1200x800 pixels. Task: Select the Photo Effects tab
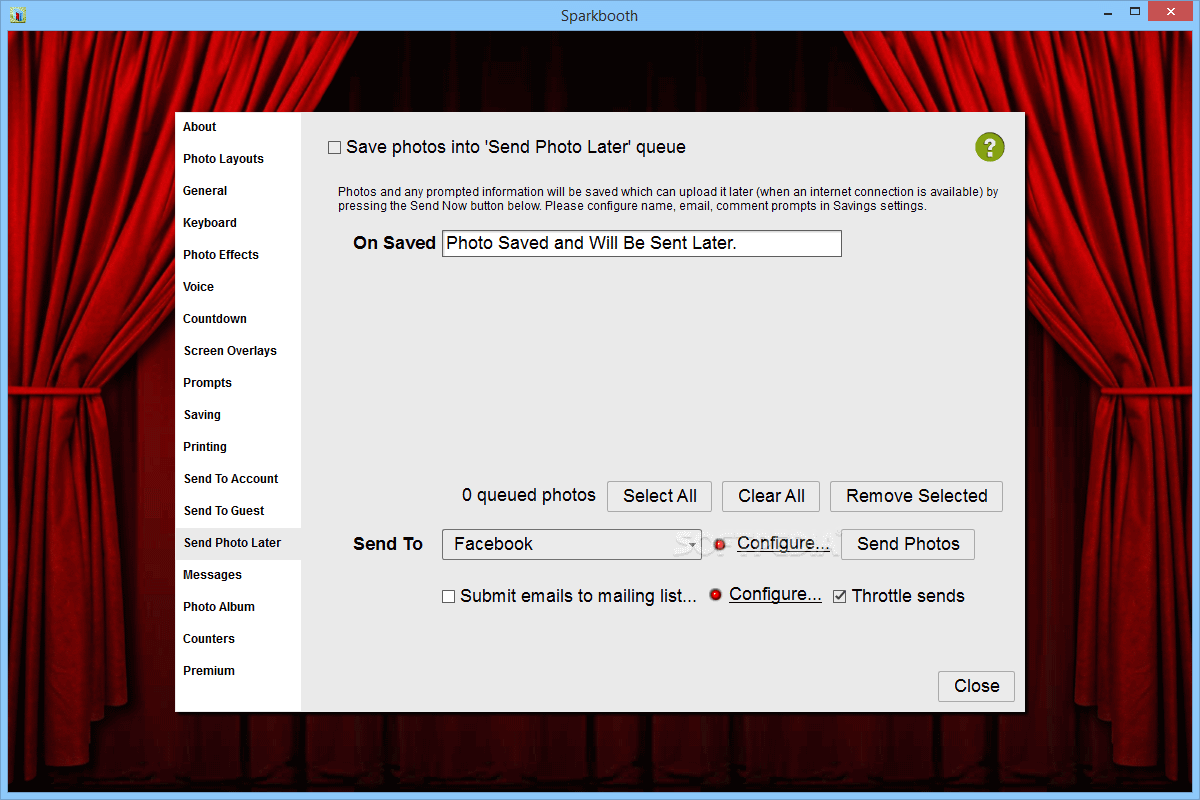(x=238, y=255)
